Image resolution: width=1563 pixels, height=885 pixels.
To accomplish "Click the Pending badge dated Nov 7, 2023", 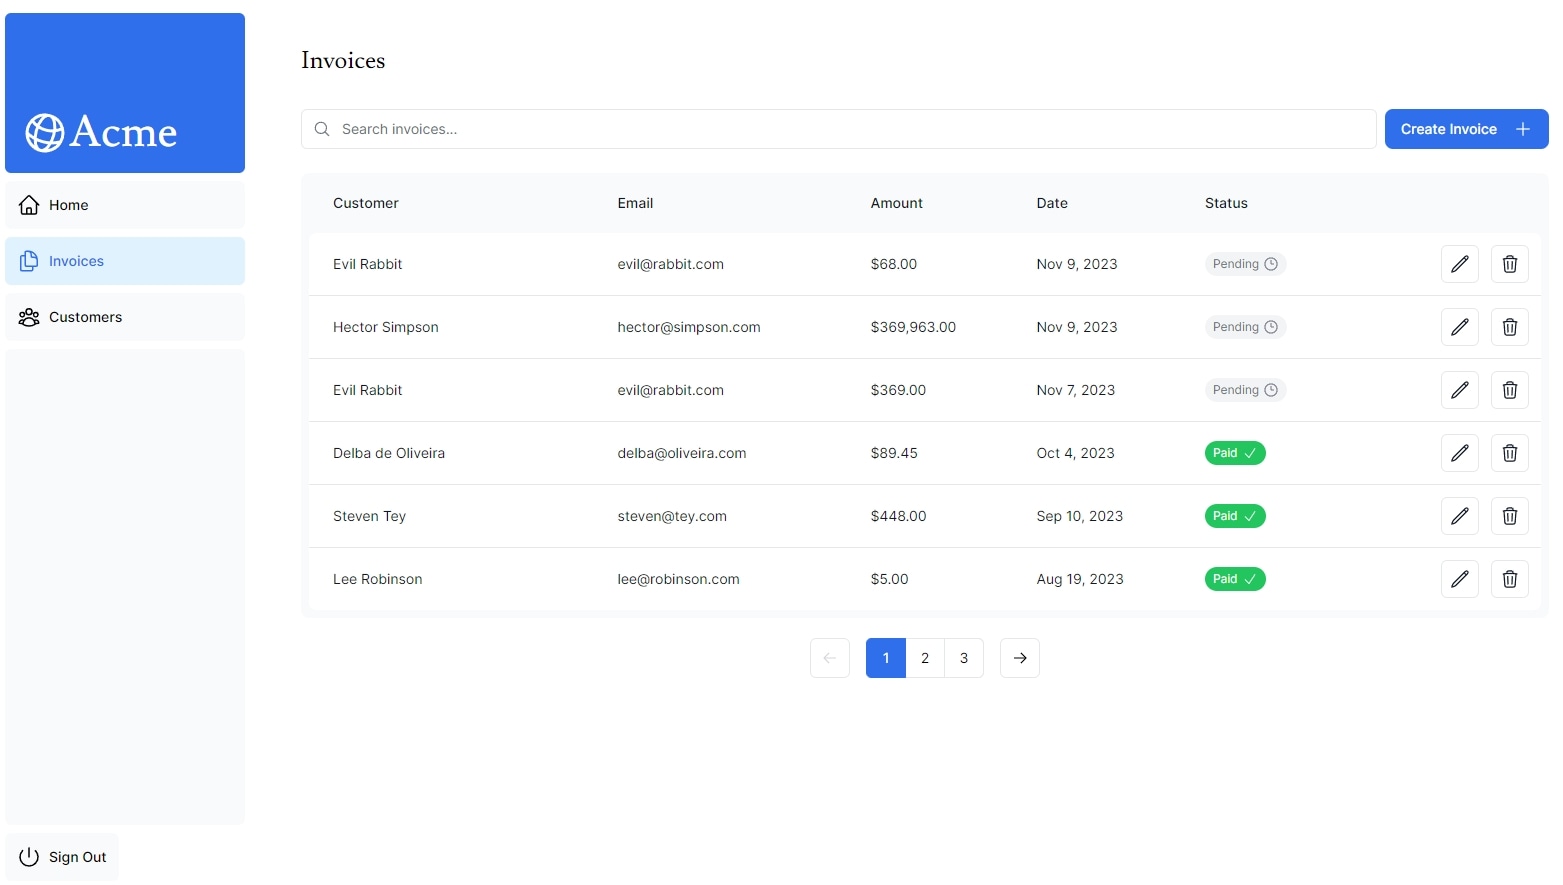I will 1245,390.
